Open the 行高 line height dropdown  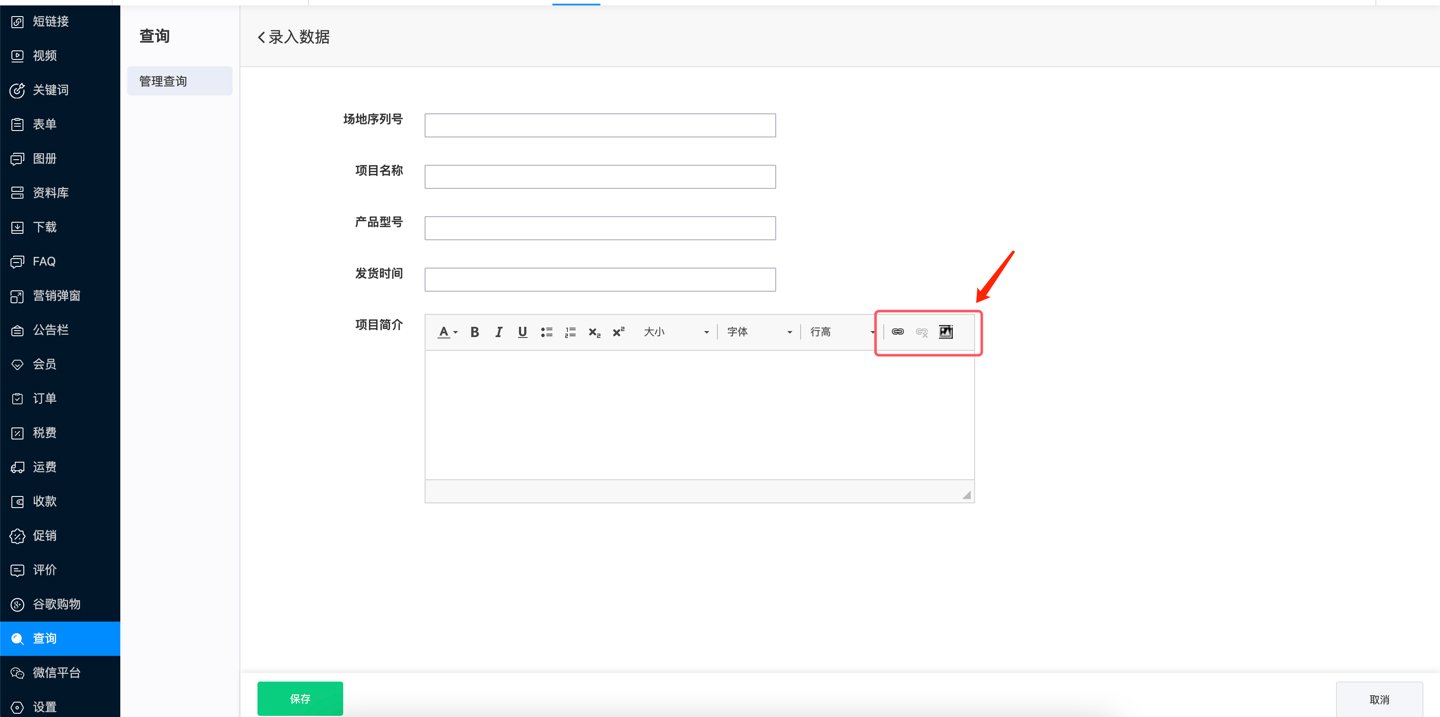pyautogui.click(x=842, y=332)
